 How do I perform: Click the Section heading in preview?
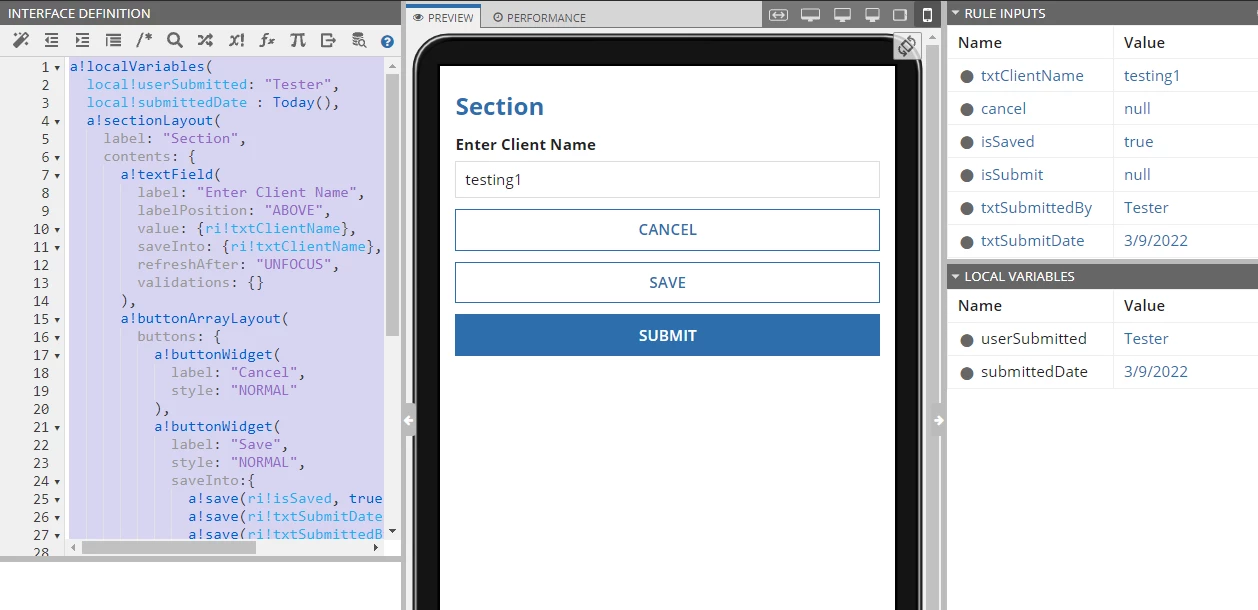(499, 107)
